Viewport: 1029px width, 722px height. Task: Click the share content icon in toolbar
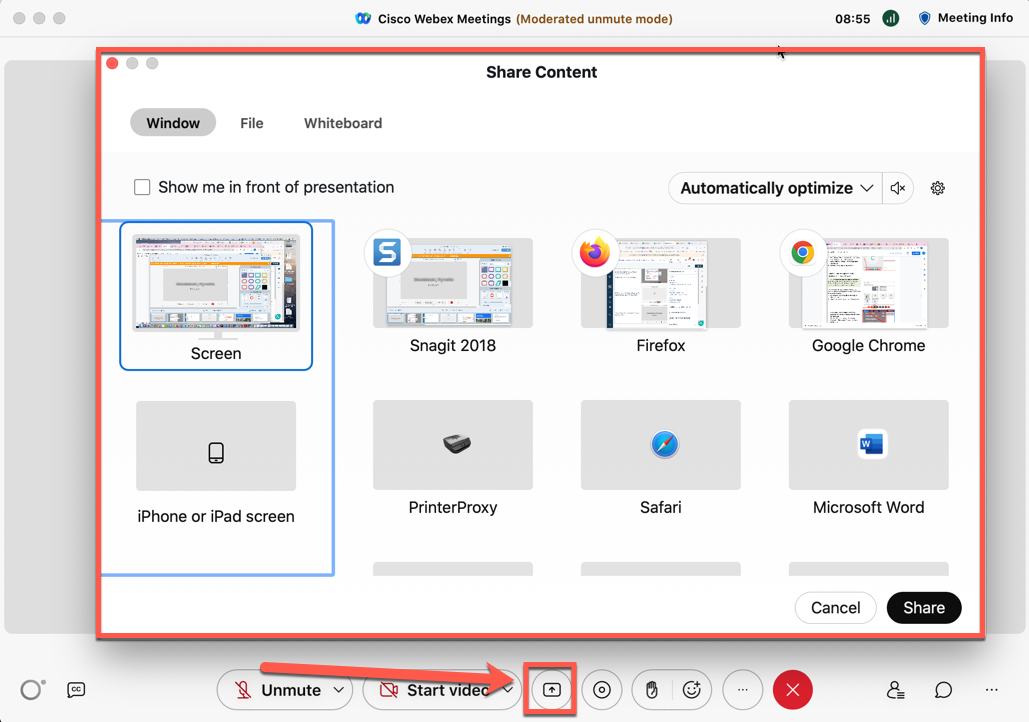(x=551, y=690)
